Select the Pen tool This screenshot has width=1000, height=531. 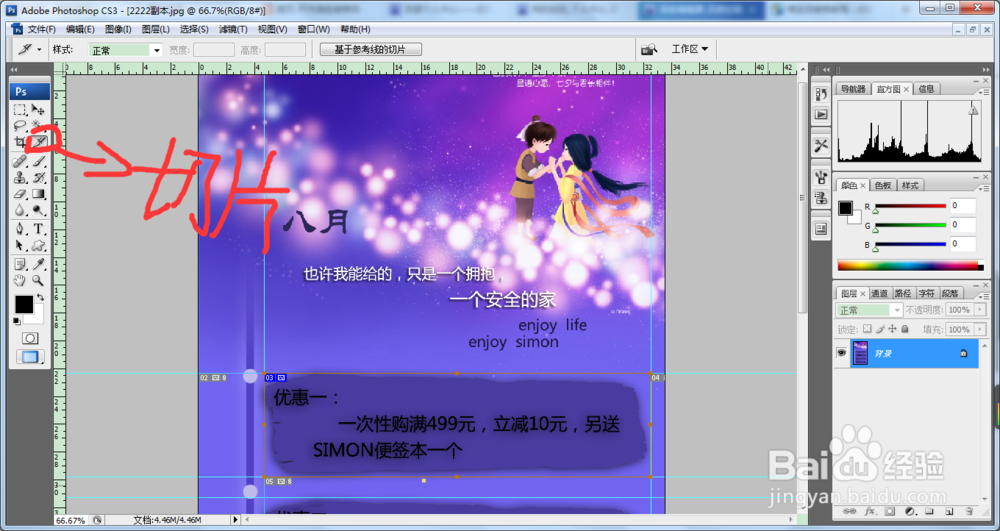20,229
